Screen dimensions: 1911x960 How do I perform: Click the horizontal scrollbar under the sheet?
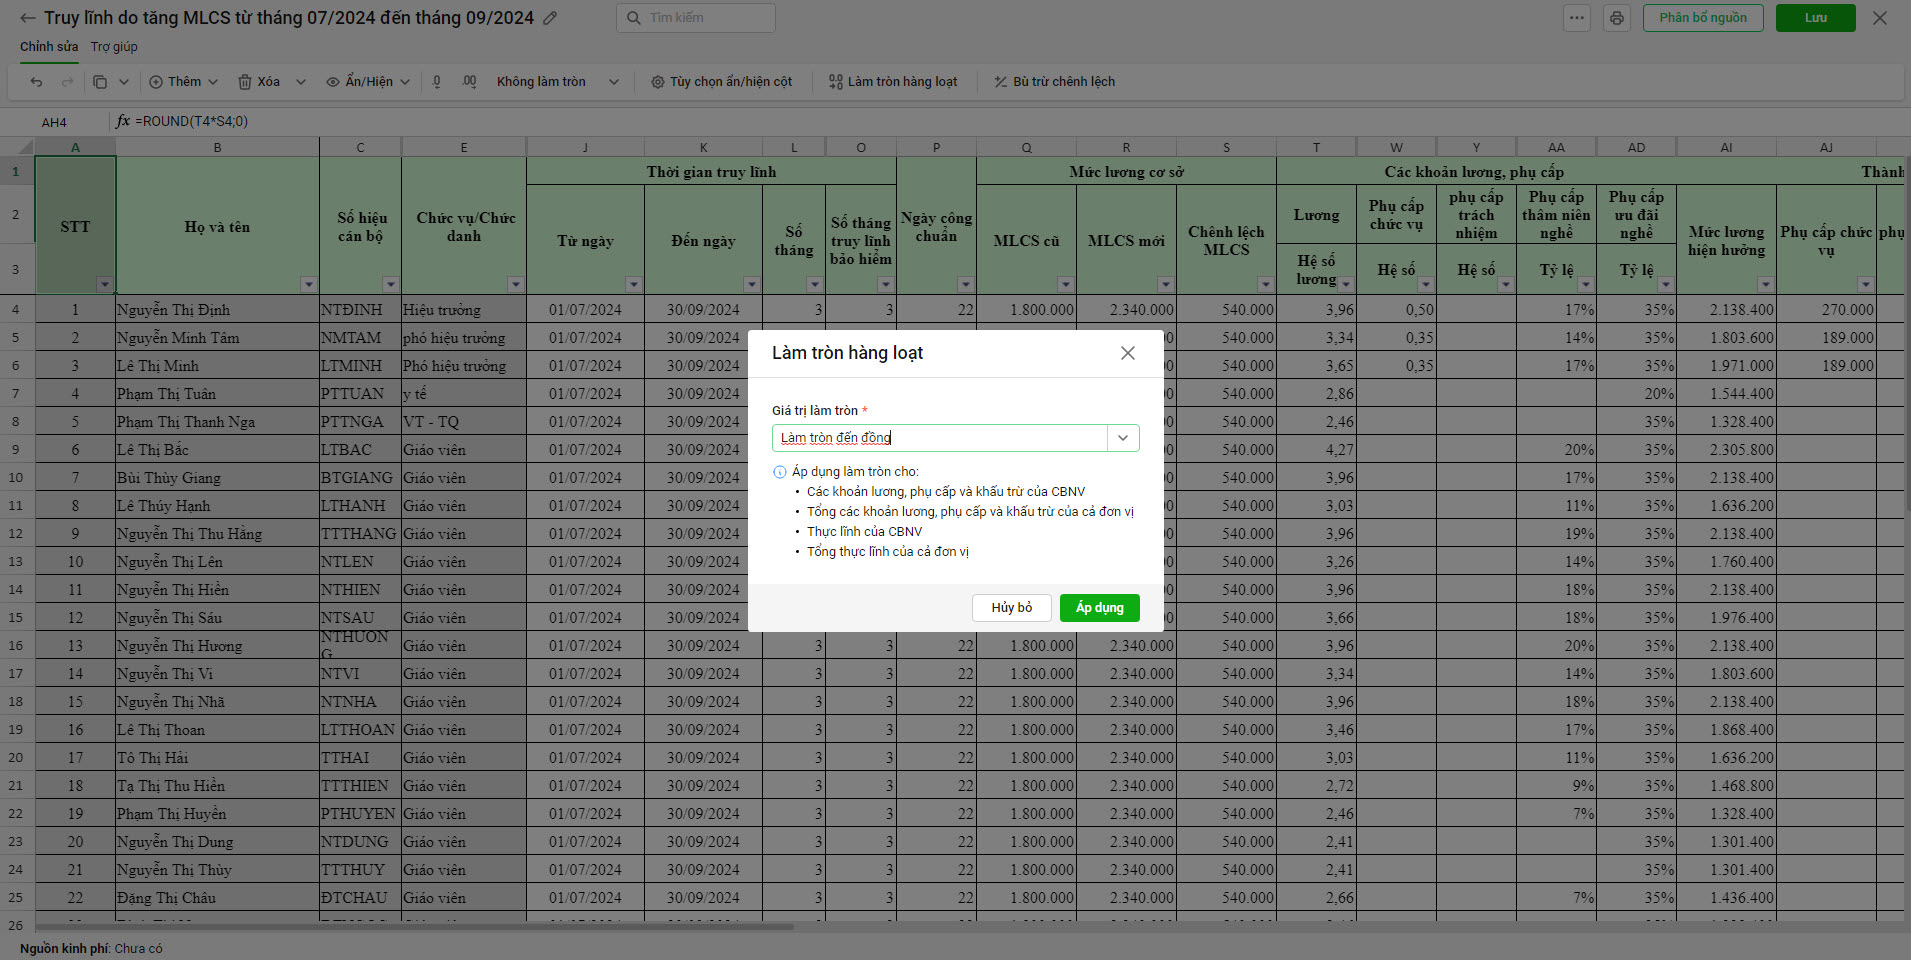[x=414, y=927]
